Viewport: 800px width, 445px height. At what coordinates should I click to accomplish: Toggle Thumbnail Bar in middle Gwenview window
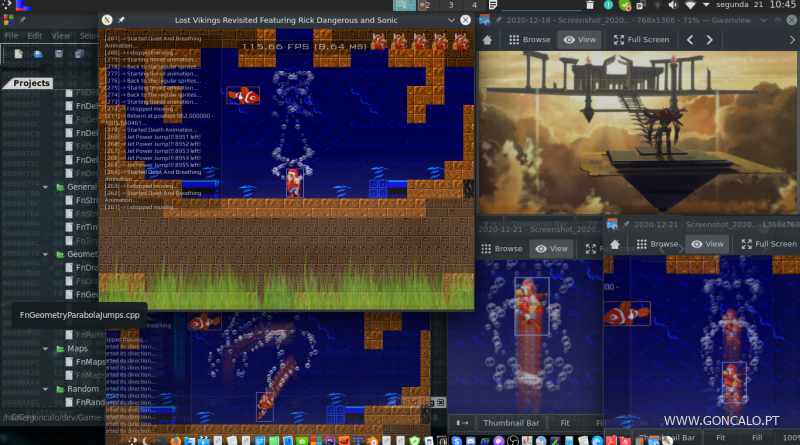click(x=511, y=423)
